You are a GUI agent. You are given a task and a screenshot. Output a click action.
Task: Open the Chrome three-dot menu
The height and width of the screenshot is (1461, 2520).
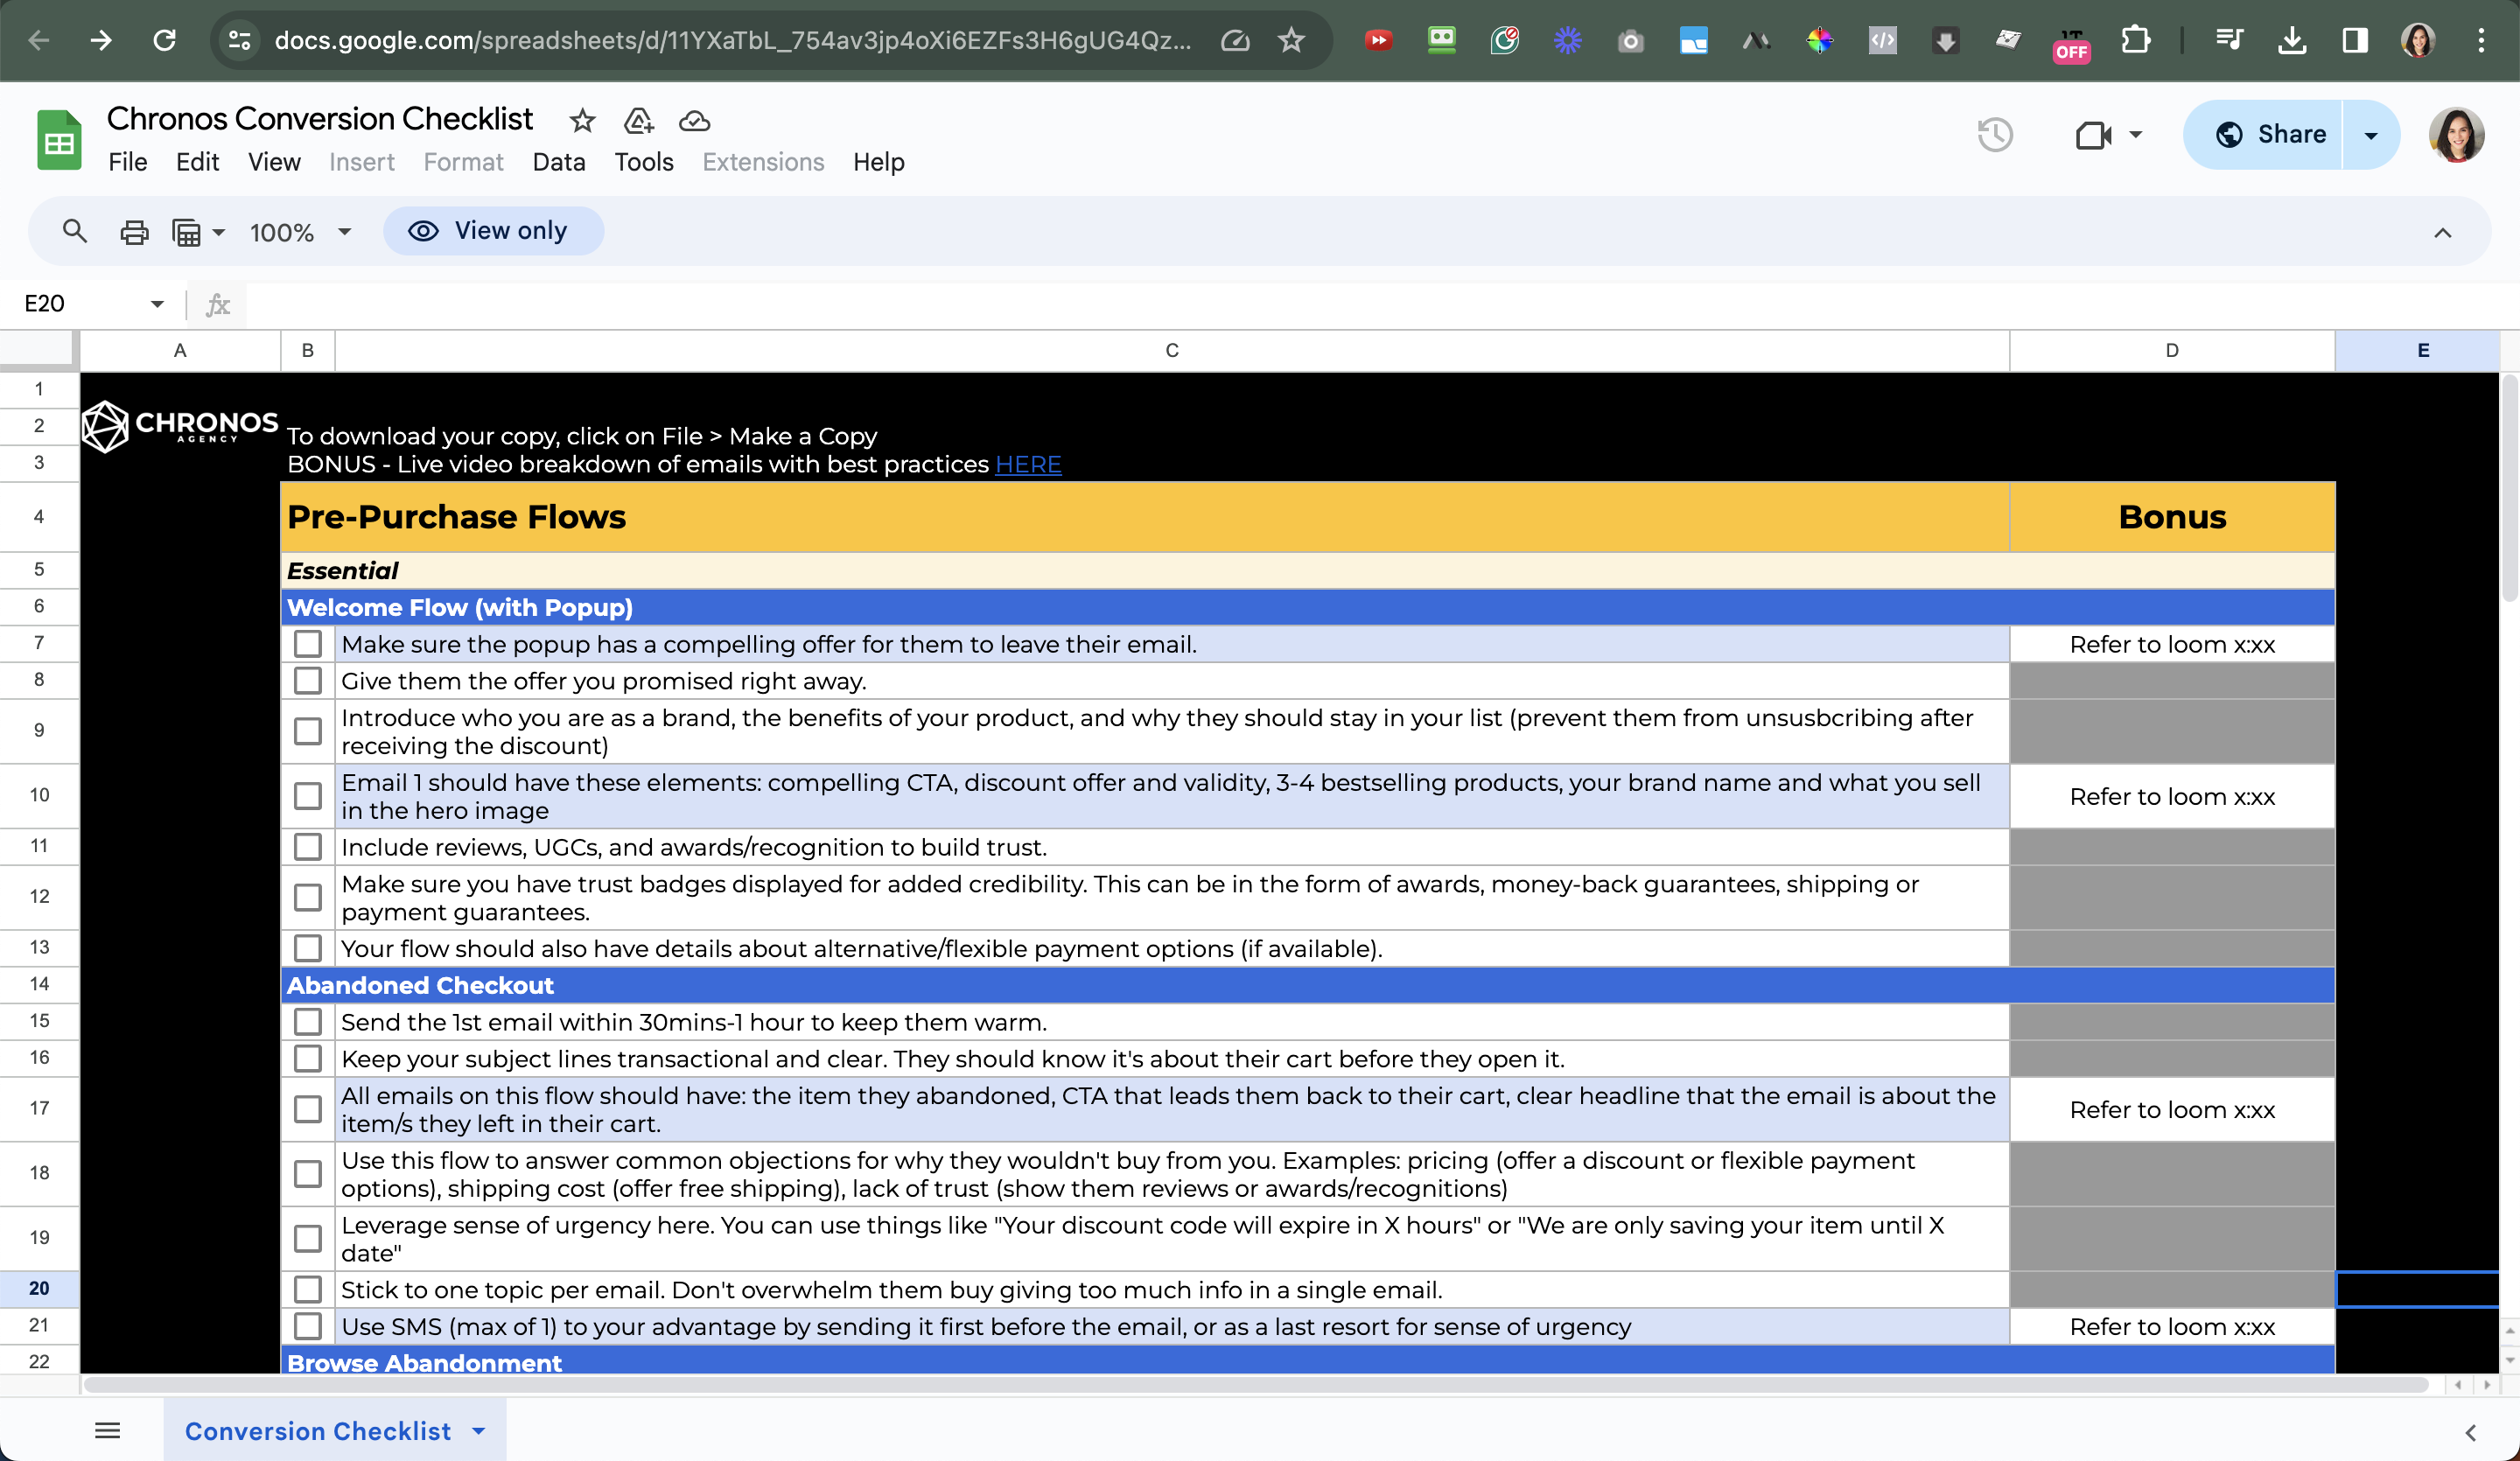(x=2481, y=40)
